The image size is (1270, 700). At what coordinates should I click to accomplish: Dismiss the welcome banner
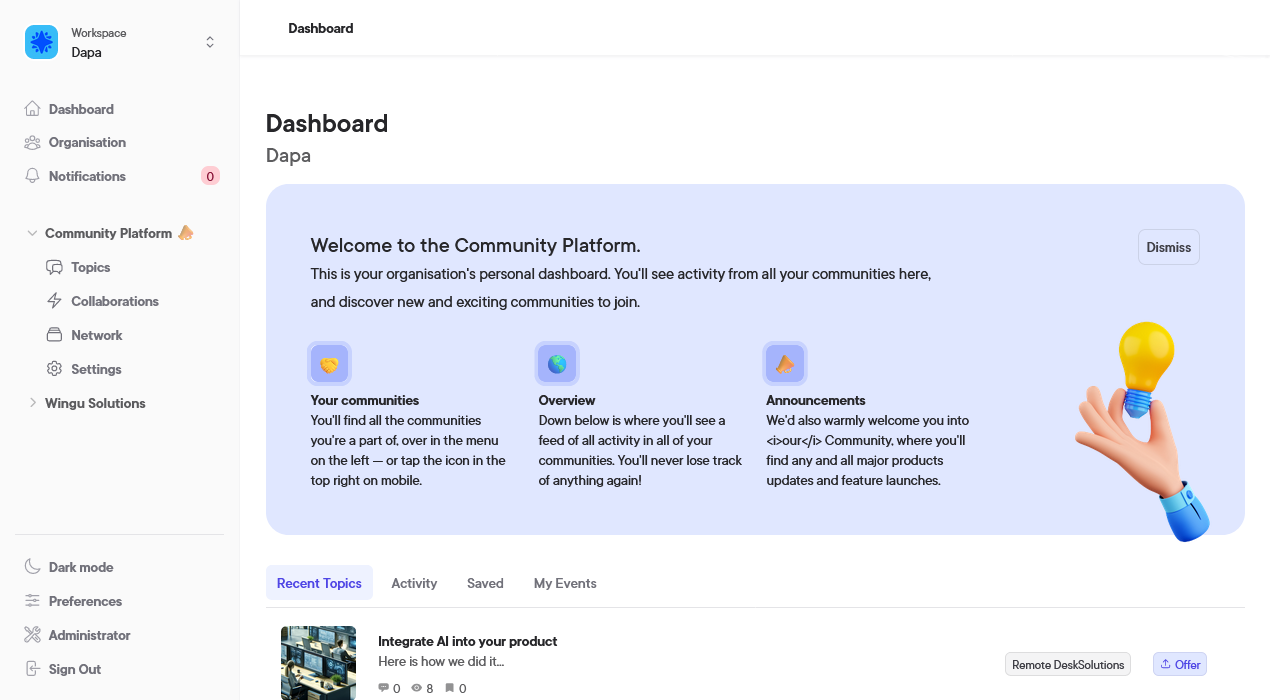coord(1168,247)
